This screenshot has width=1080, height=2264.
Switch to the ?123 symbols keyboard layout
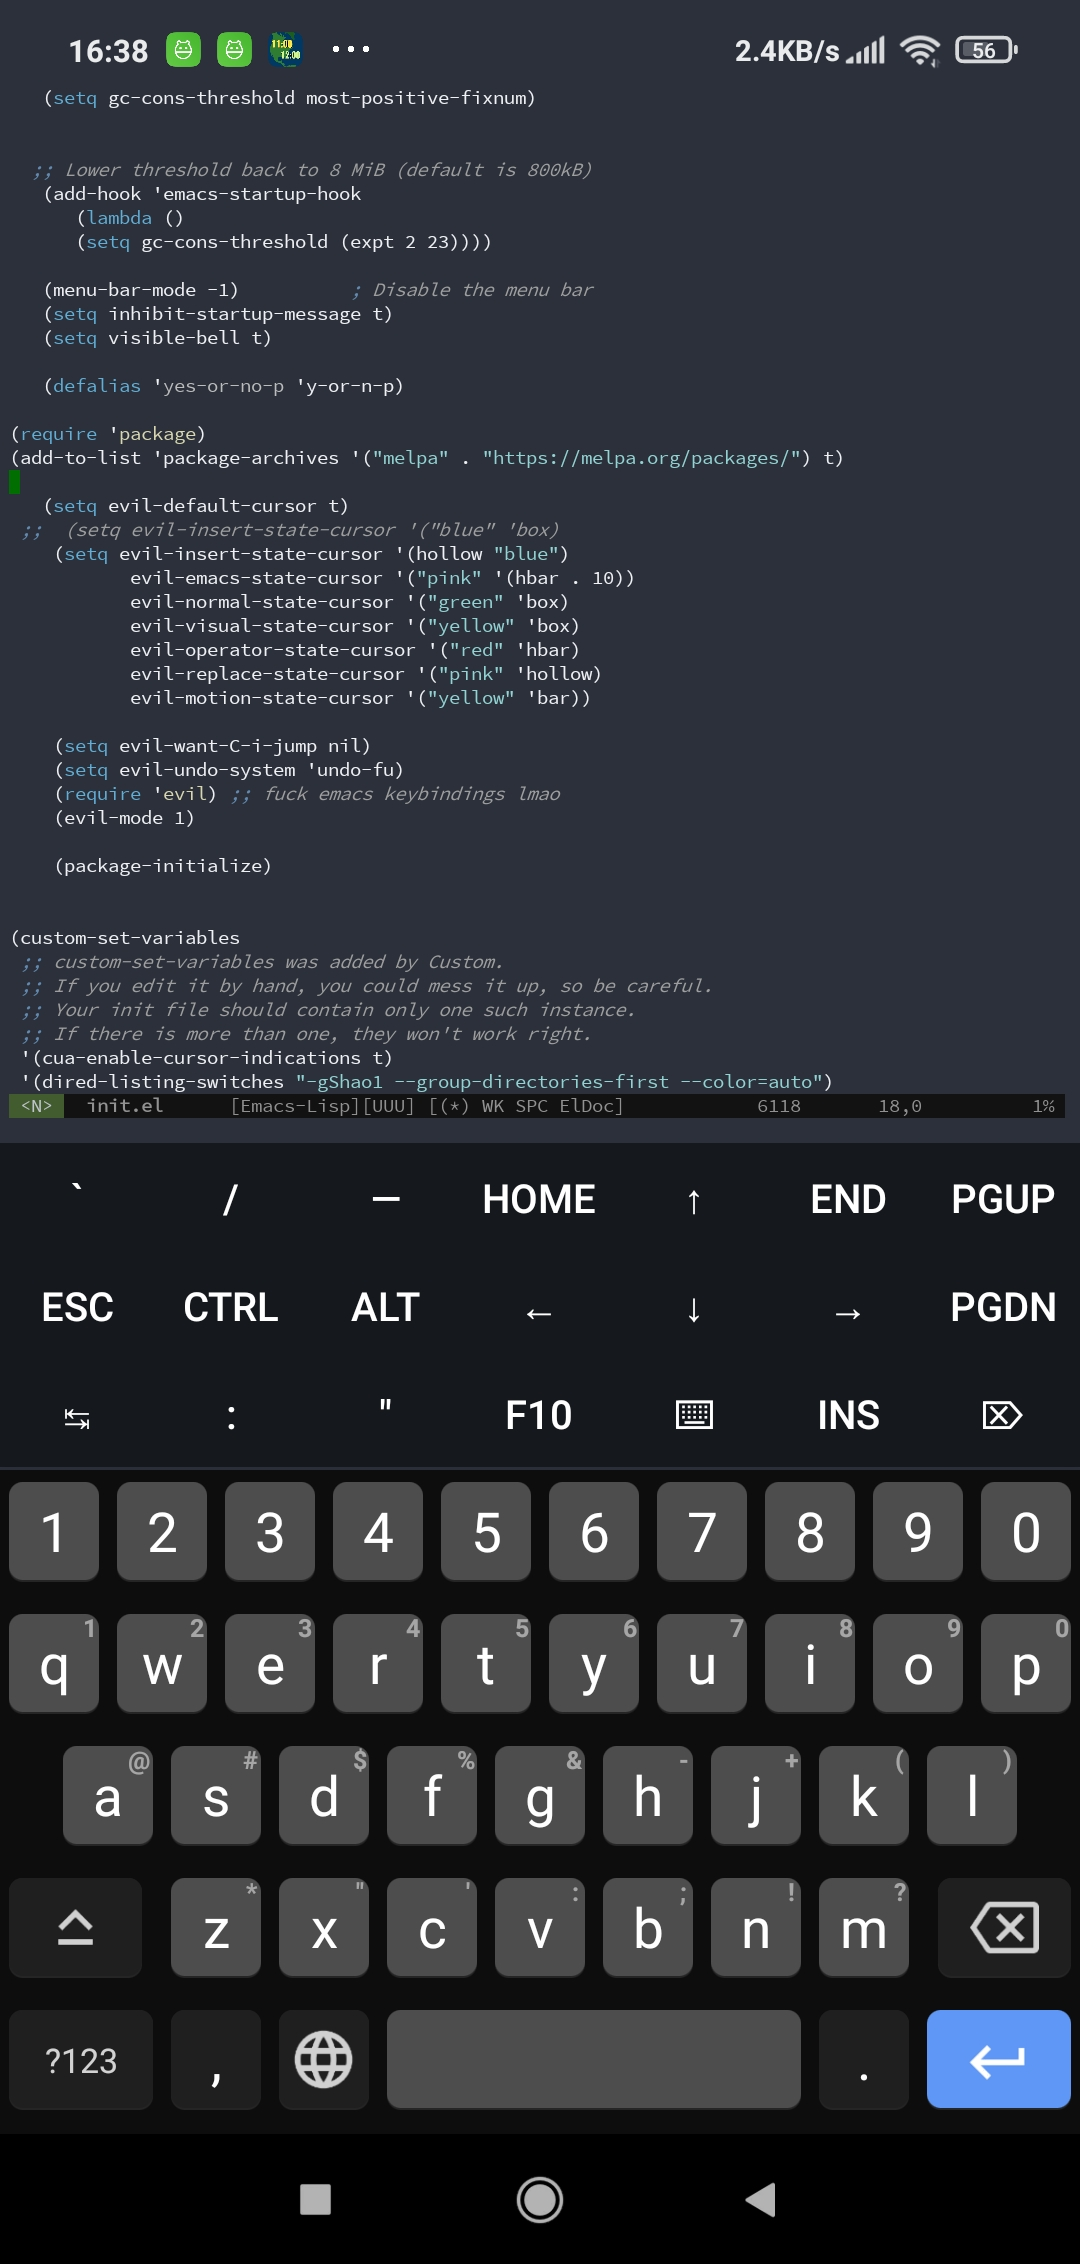(x=81, y=2060)
